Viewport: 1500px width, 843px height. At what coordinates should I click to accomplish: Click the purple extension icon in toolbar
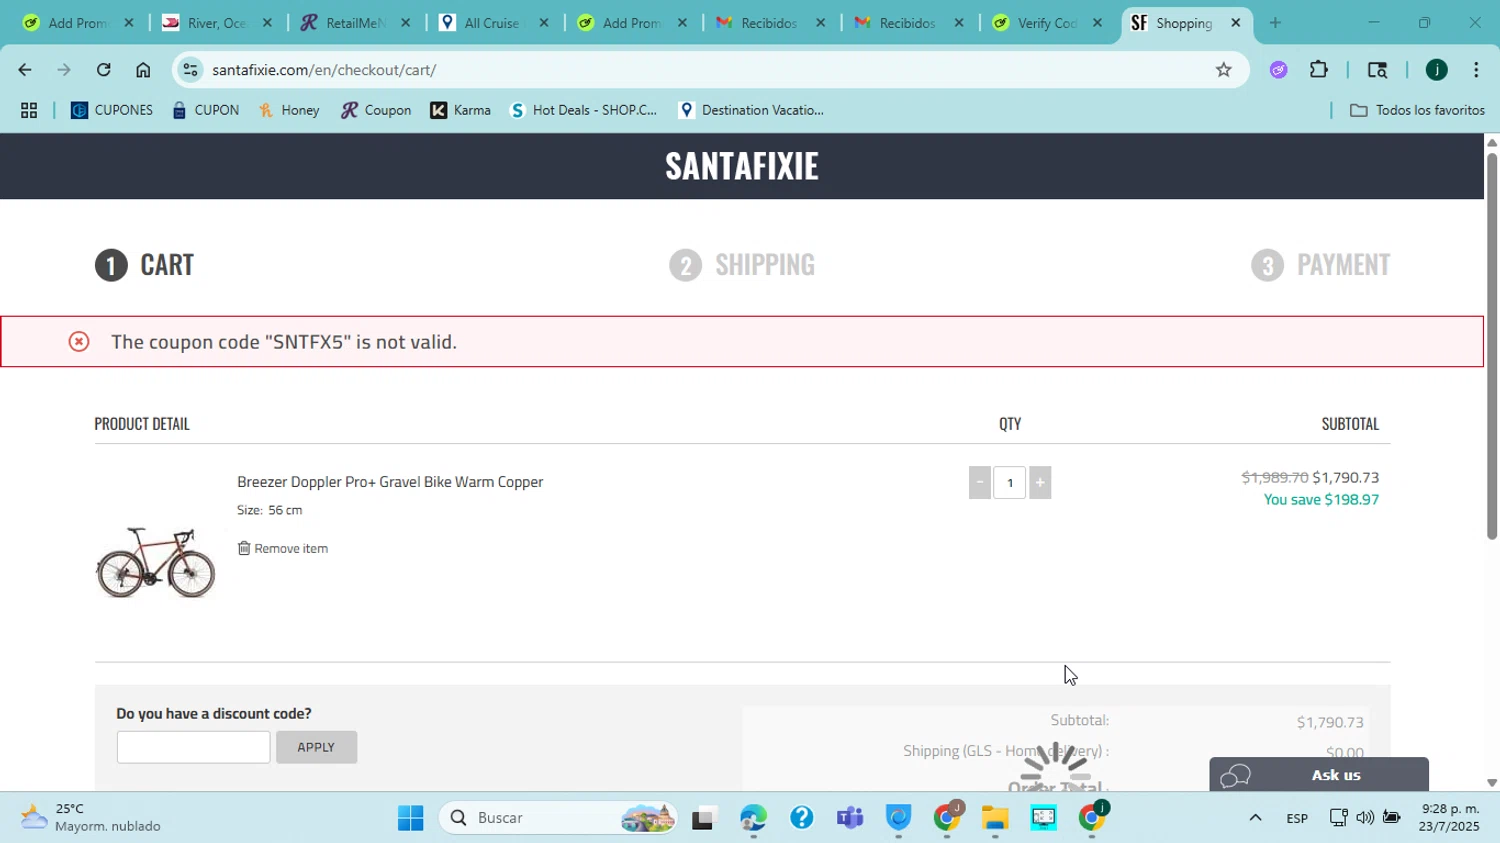pyautogui.click(x=1279, y=70)
